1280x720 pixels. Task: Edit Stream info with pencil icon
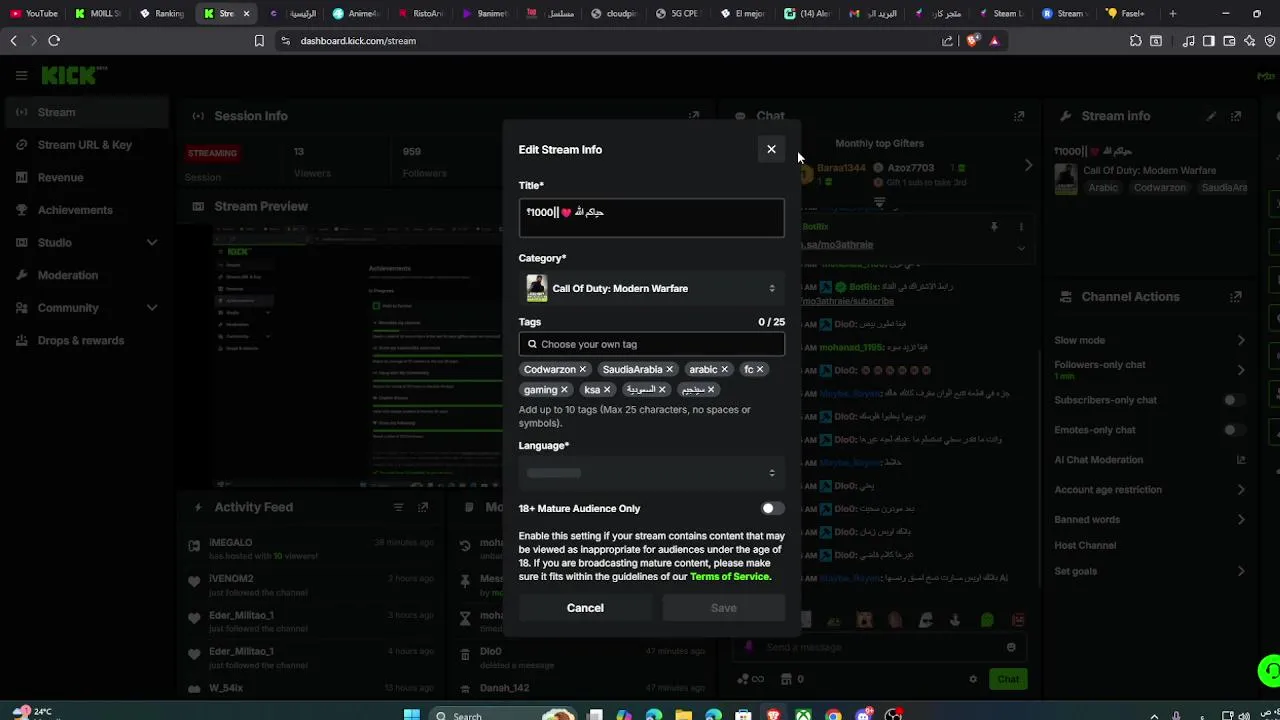click(x=1211, y=116)
